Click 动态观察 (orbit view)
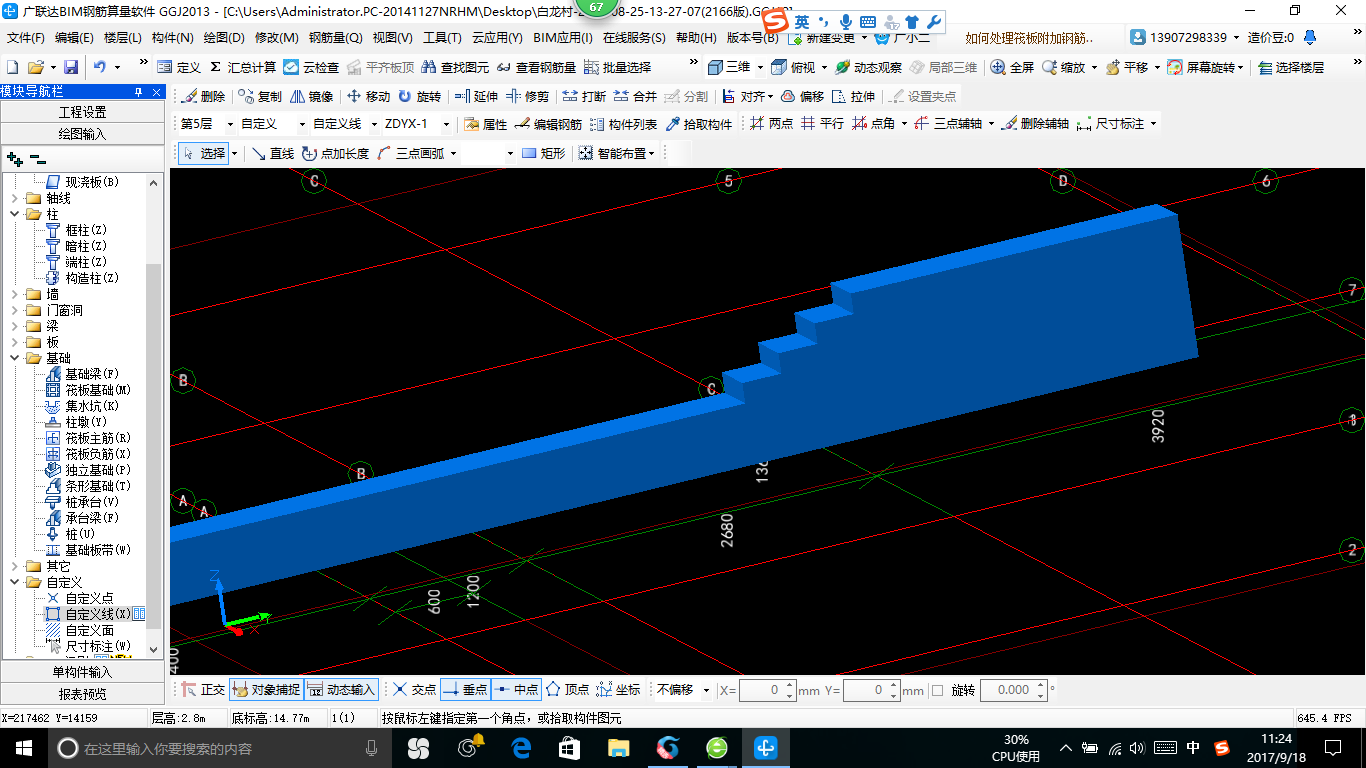Screen dimensions: 1366x768 click(x=868, y=67)
